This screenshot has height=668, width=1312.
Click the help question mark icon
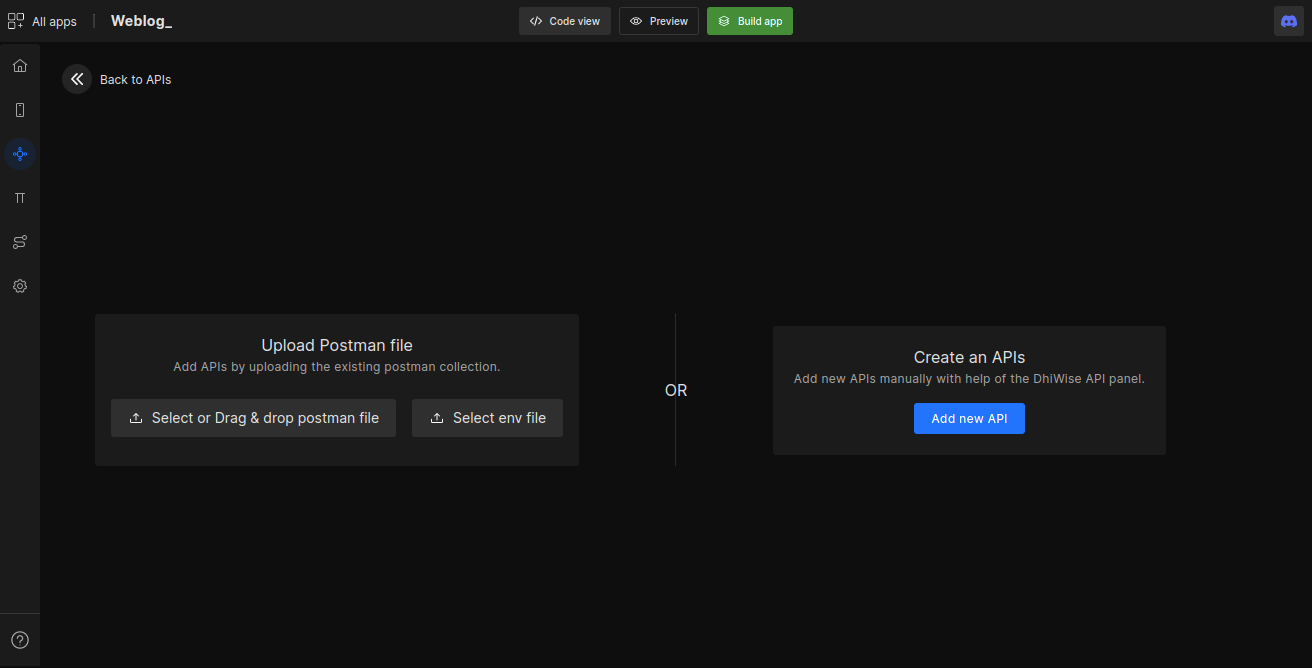pyautogui.click(x=20, y=640)
